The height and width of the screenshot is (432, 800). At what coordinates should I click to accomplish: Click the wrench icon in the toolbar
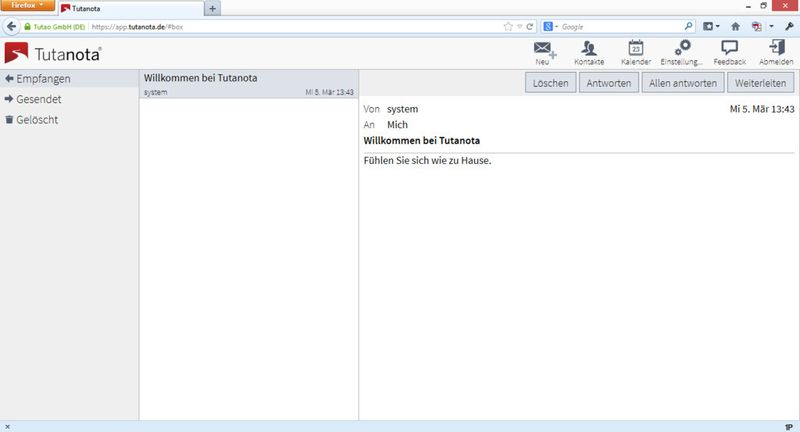coord(789,27)
